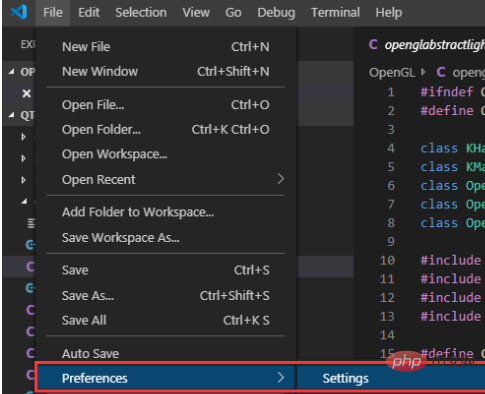Screen dimensions: 485x394
Task: Open the Help menu
Action: (x=389, y=13)
